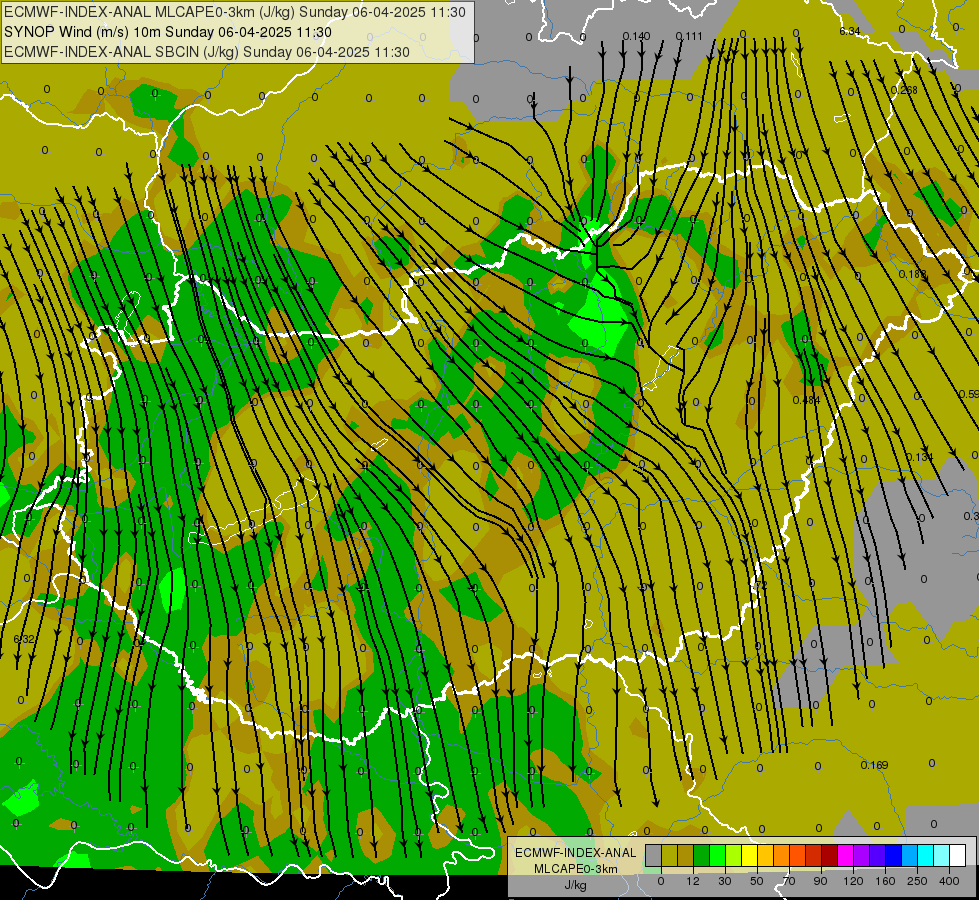The width and height of the screenshot is (979, 900).
Task: Select the orange-red legend swatch after 70
Action: tap(798, 855)
